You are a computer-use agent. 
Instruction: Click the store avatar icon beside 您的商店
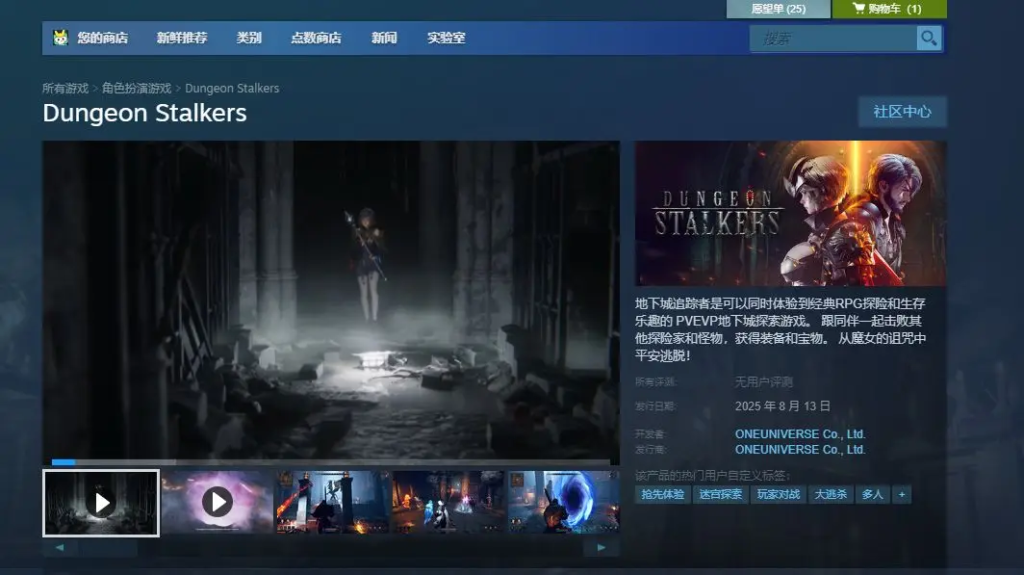click(x=61, y=37)
